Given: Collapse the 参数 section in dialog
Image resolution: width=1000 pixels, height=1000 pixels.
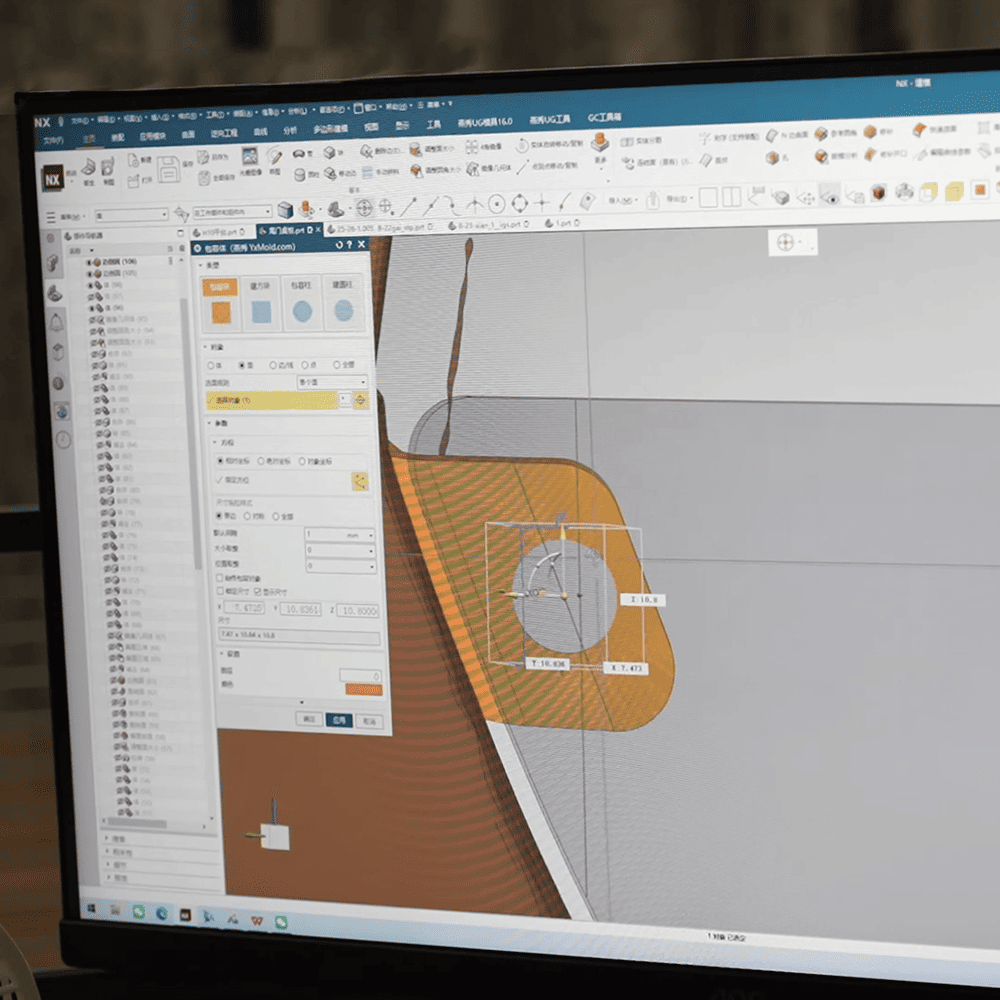Looking at the screenshot, I should coord(210,423).
